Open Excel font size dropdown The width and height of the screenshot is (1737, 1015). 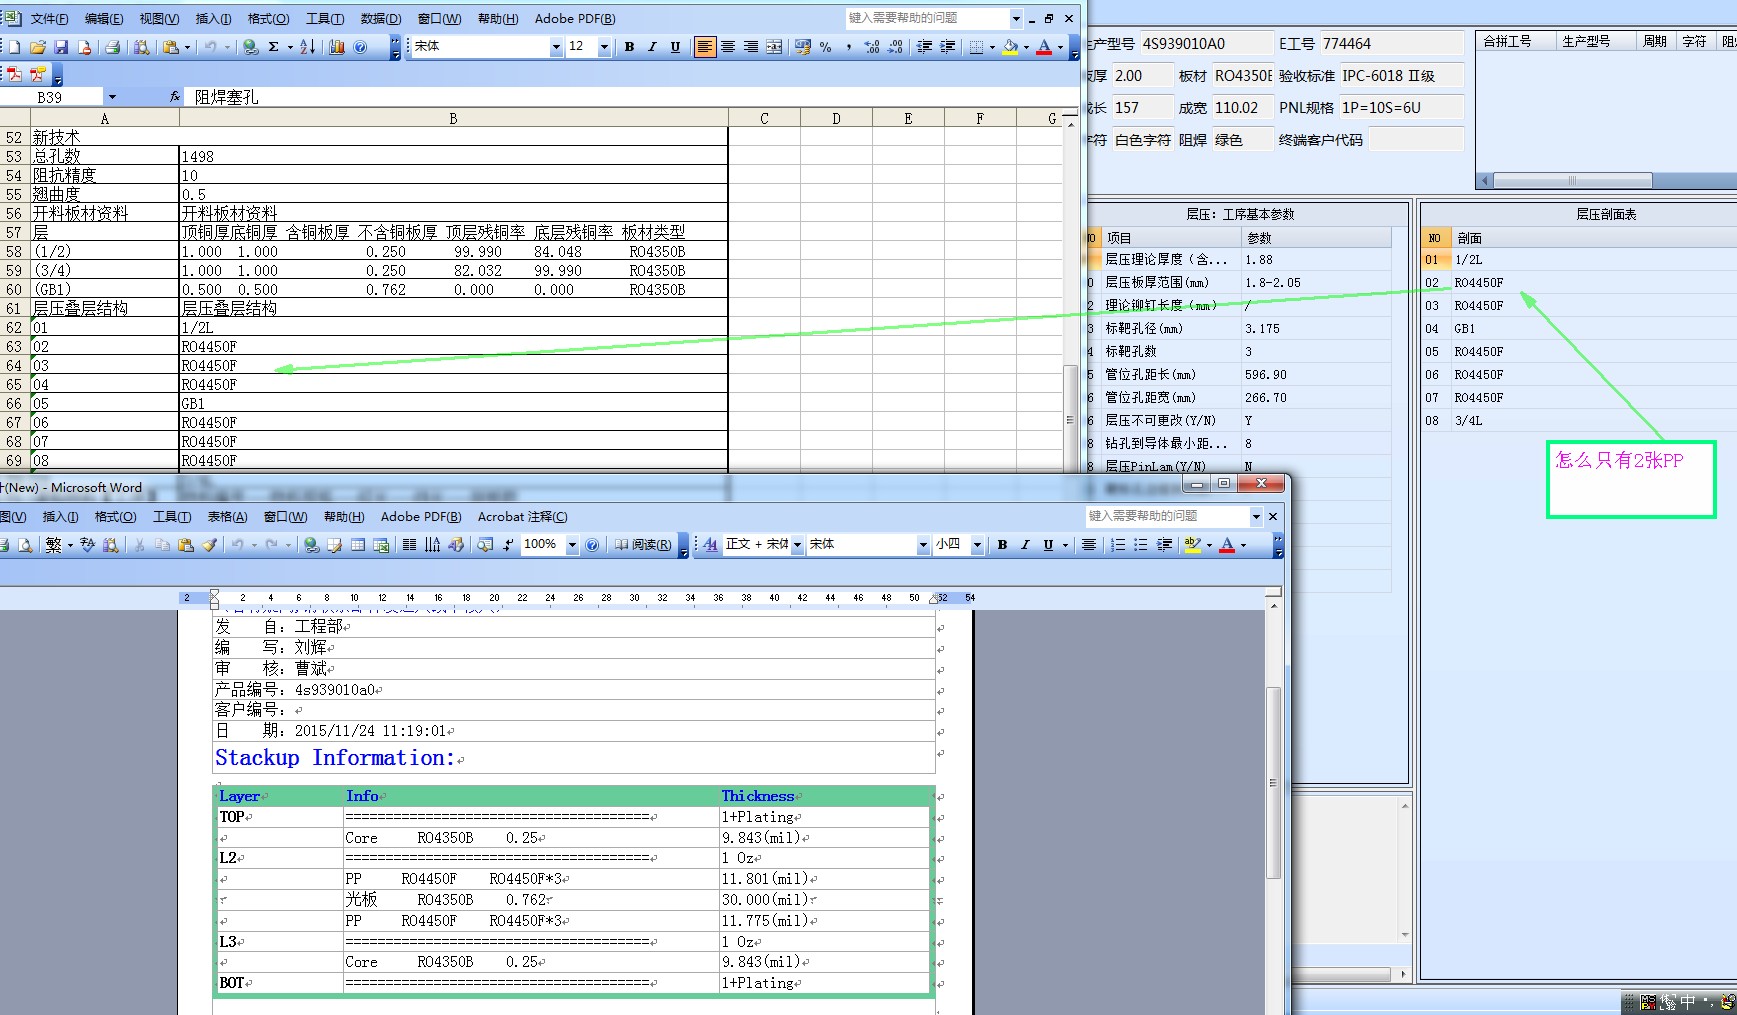click(x=604, y=47)
